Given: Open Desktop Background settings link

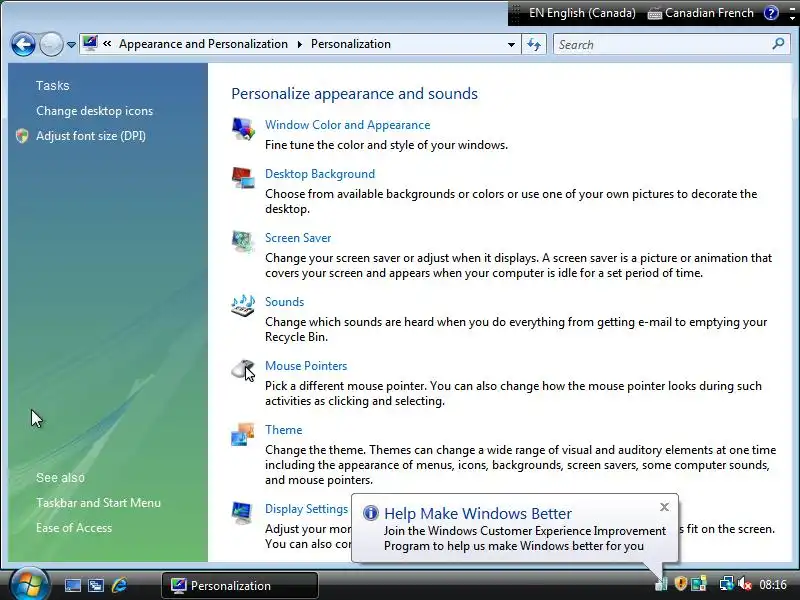Looking at the screenshot, I should 320,174.
